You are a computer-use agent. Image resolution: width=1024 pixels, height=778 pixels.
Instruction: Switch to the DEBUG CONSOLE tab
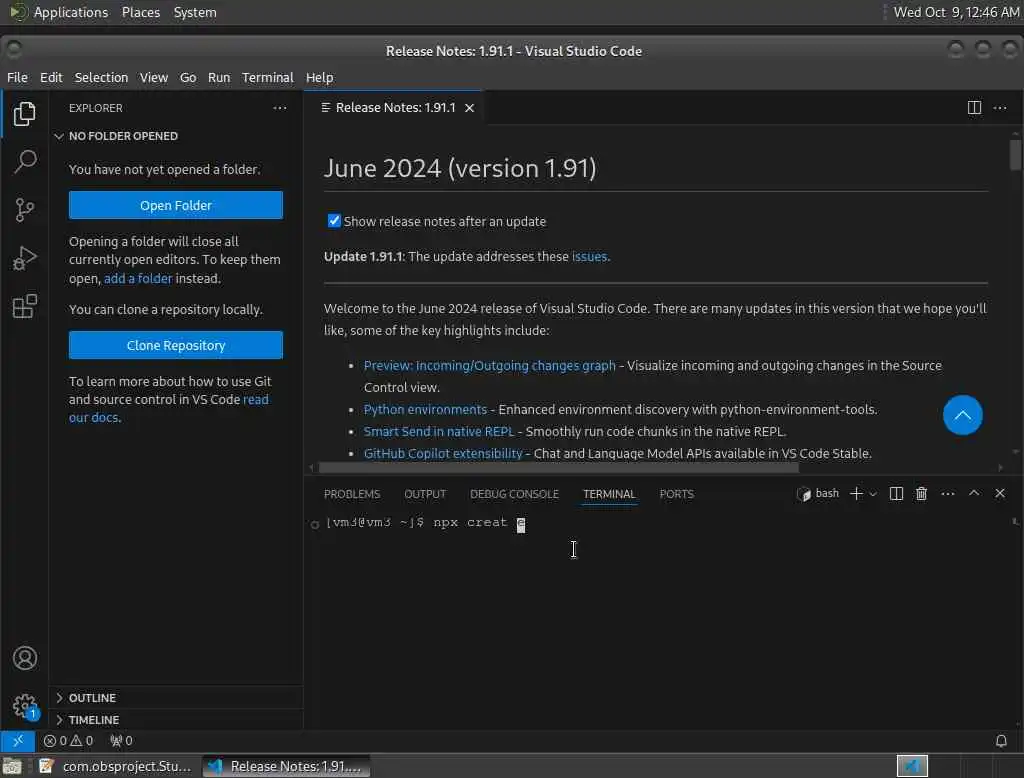514,494
